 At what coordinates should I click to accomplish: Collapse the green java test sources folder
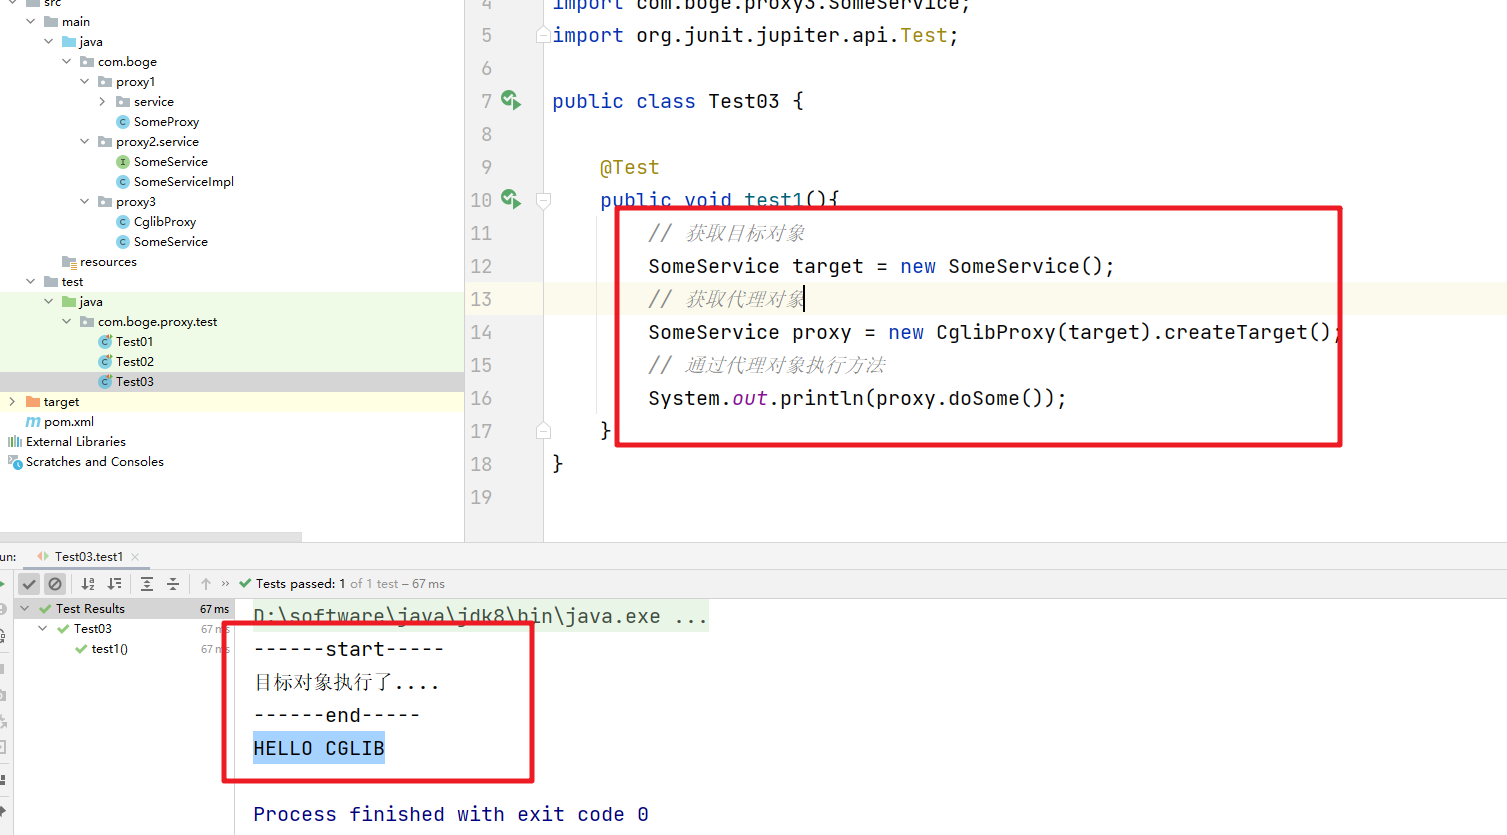49,301
